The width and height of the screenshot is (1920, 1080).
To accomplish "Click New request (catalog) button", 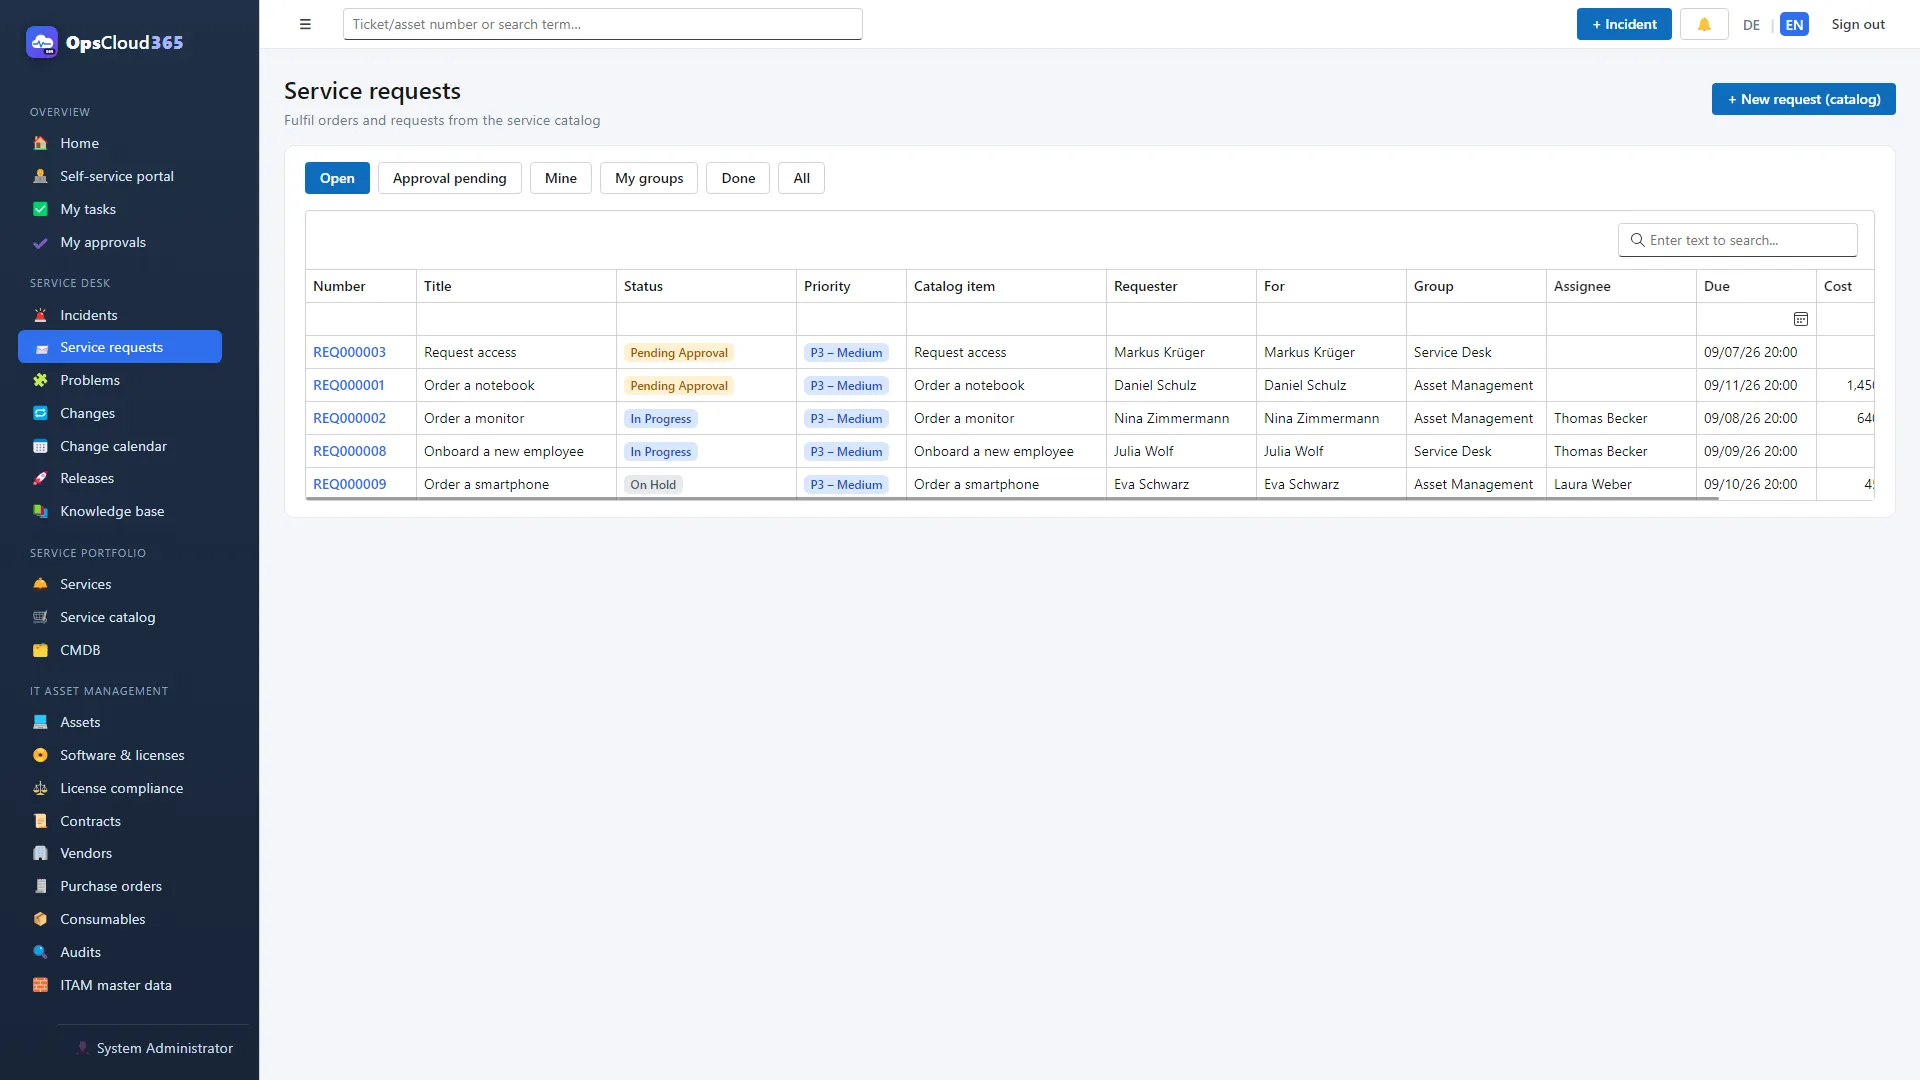I will click(1803, 99).
